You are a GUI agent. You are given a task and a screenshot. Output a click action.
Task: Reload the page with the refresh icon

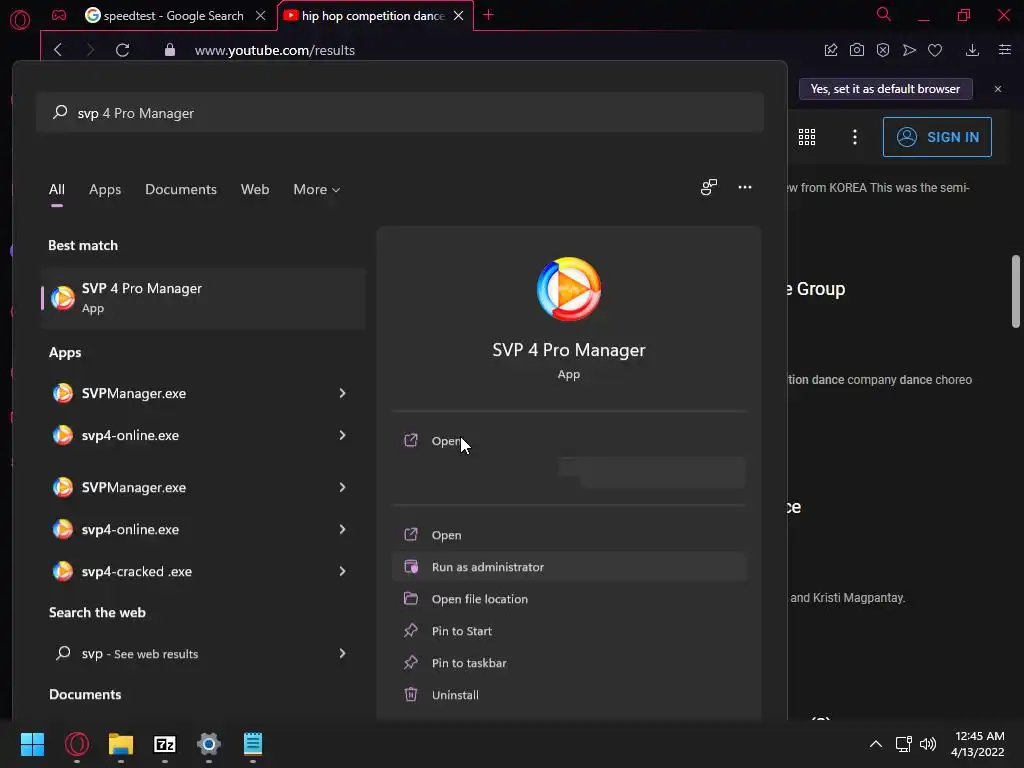pos(122,50)
